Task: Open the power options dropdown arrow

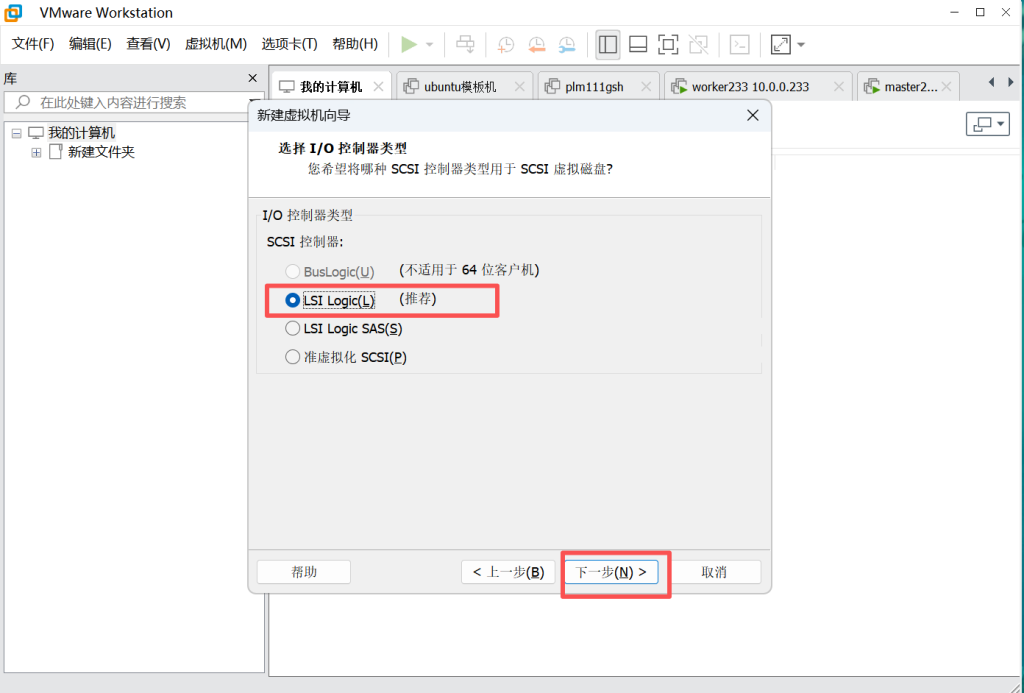Action: 430,45
